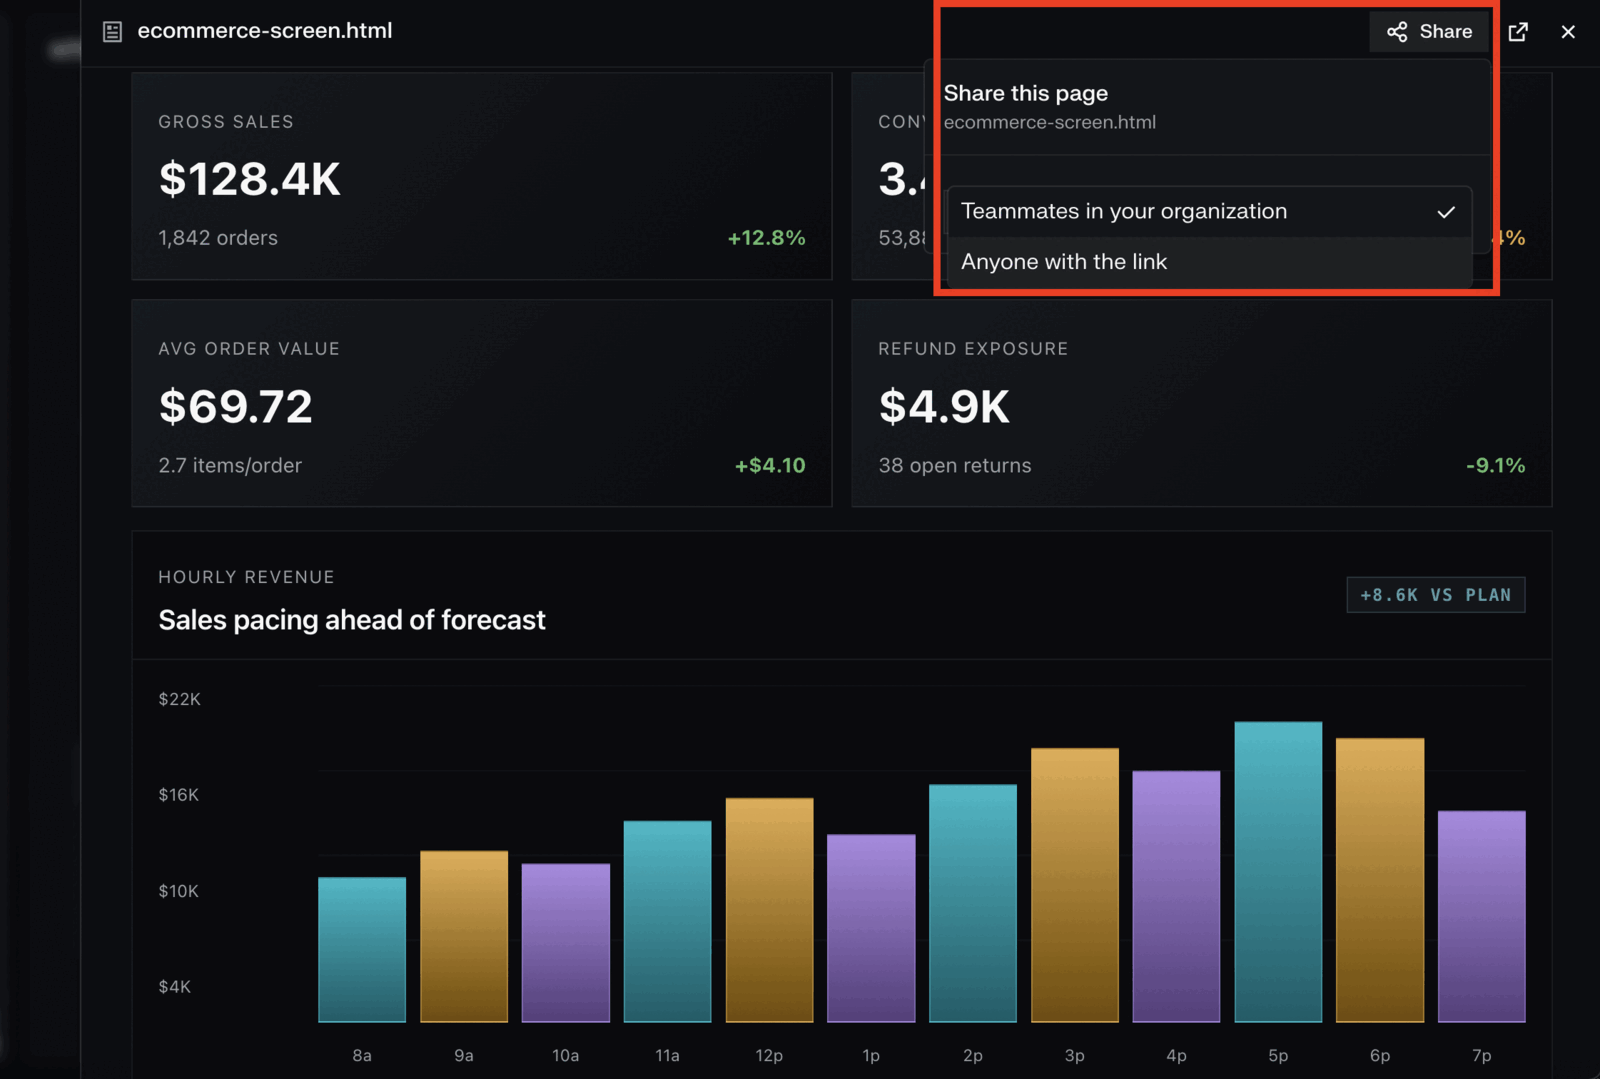Image resolution: width=1600 pixels, height=1079 pixels.
Task: Open the page in new window icon
Action: [x=1518, y=32]
